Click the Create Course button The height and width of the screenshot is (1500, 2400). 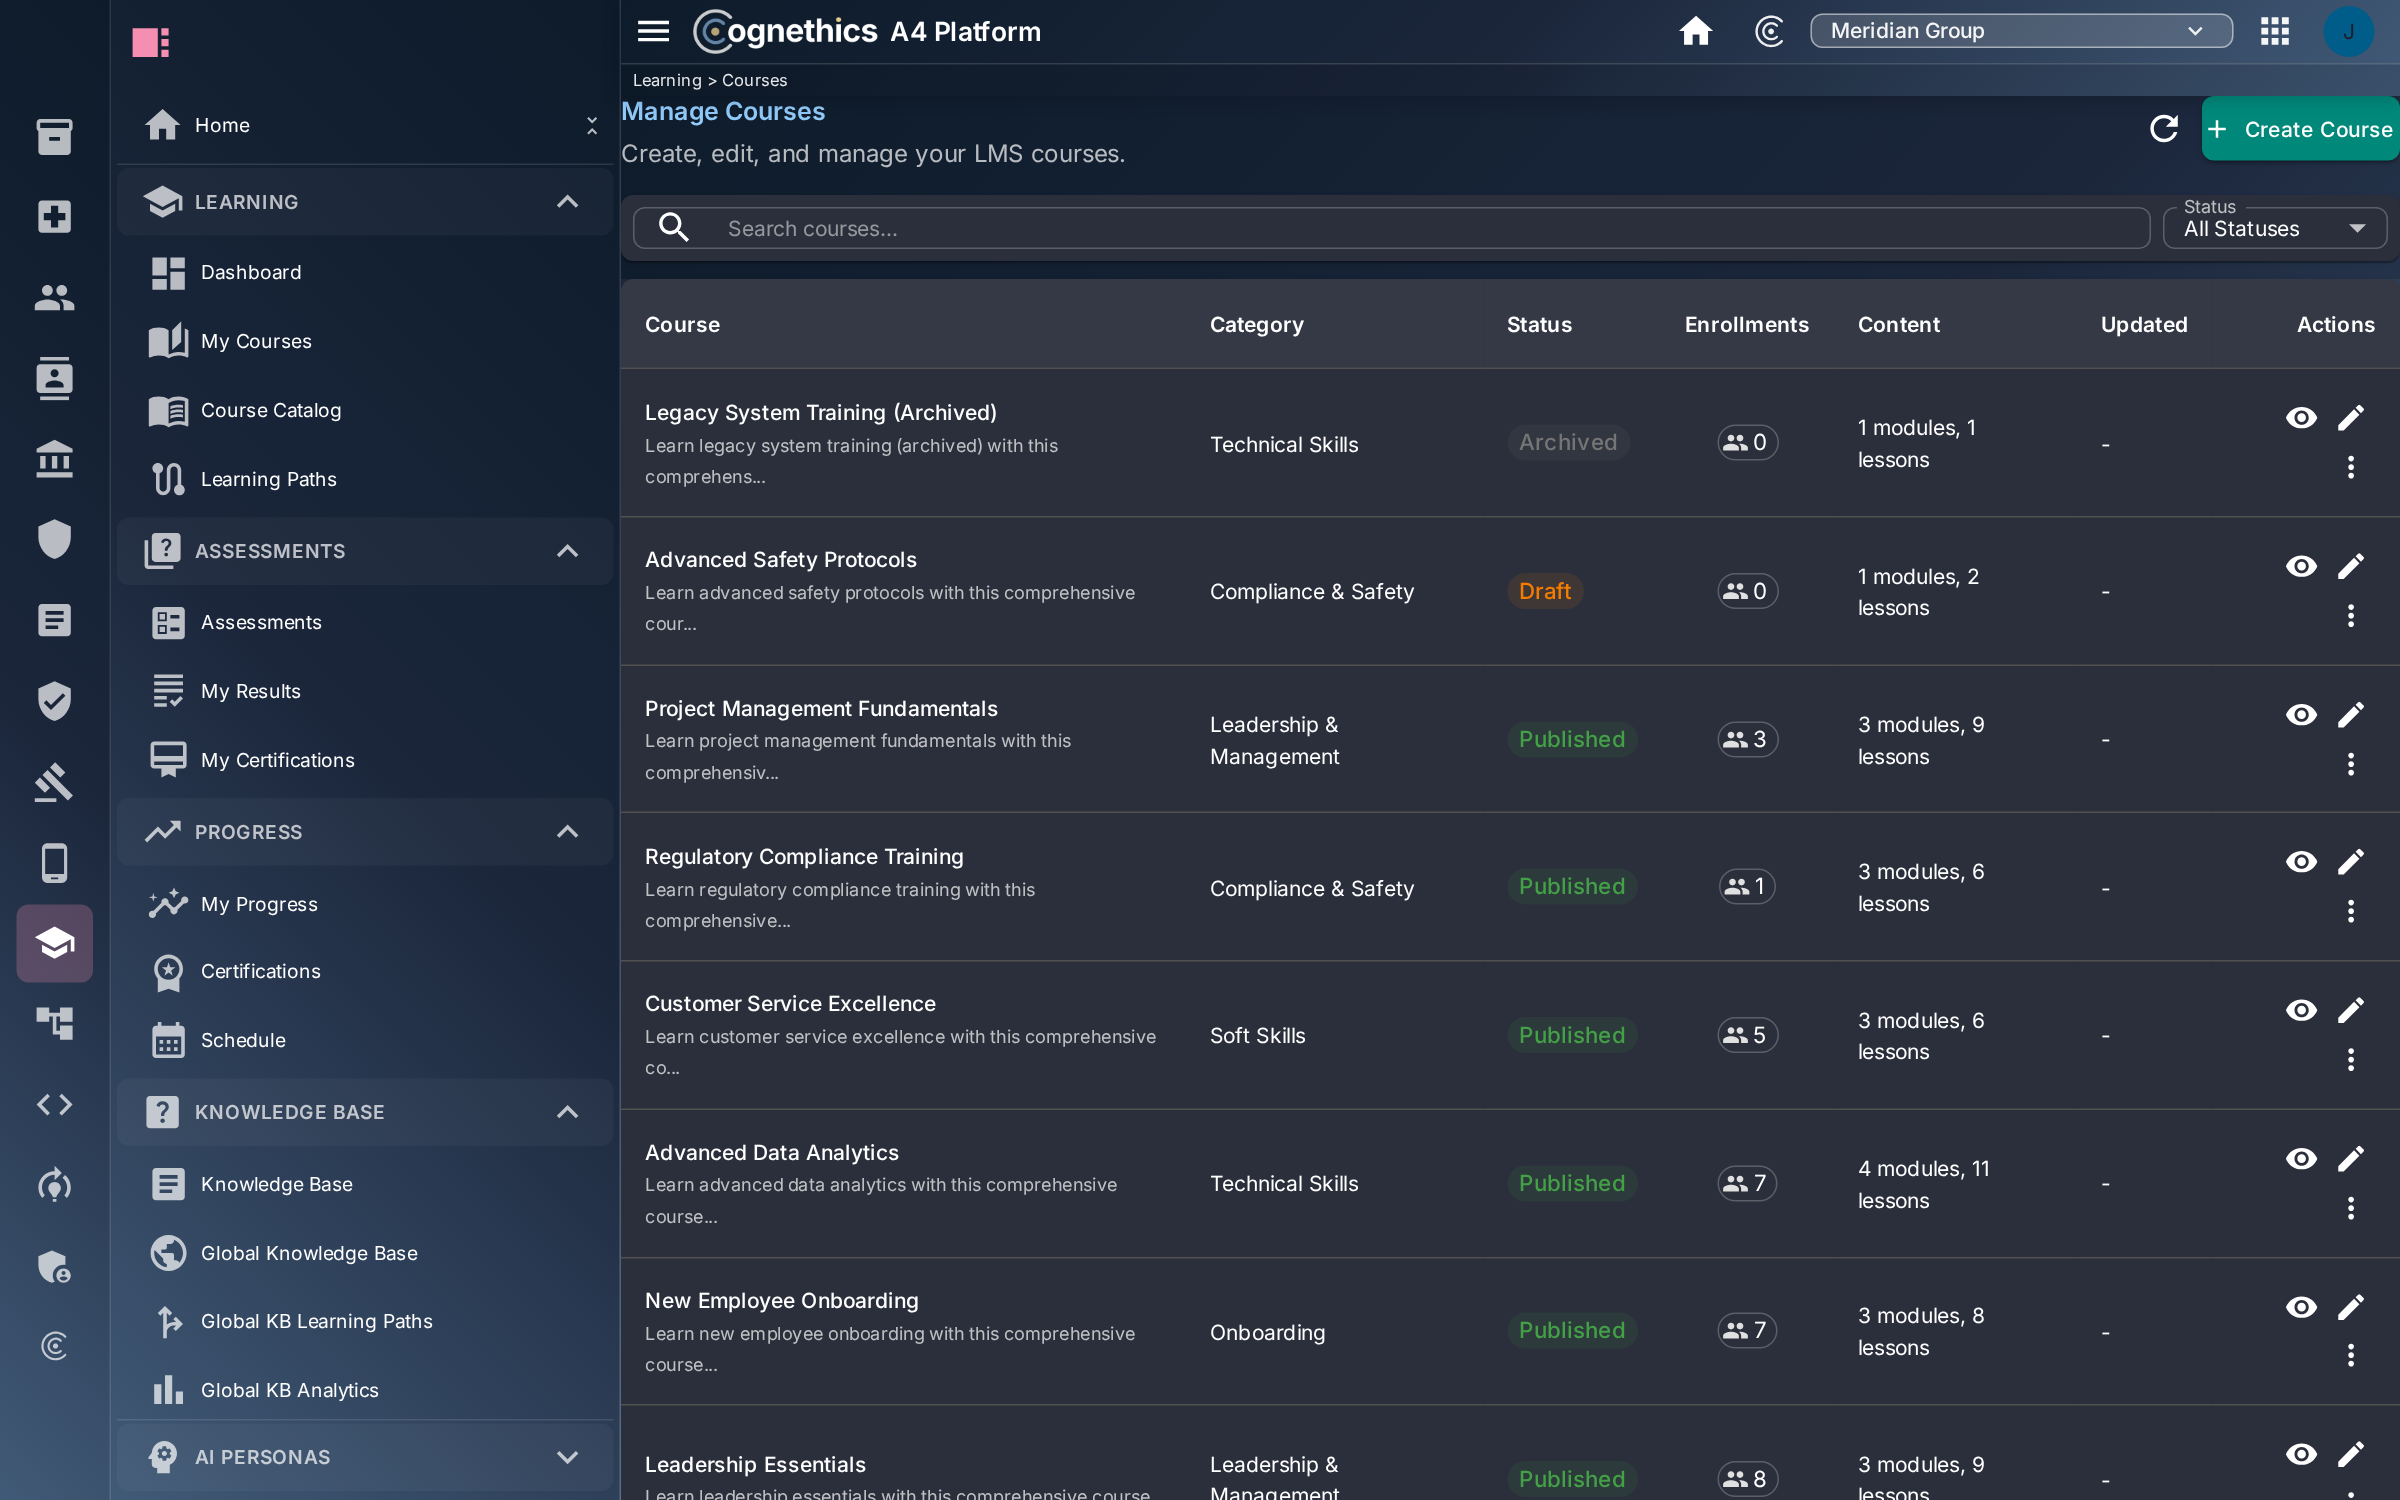coord(2300,129)
